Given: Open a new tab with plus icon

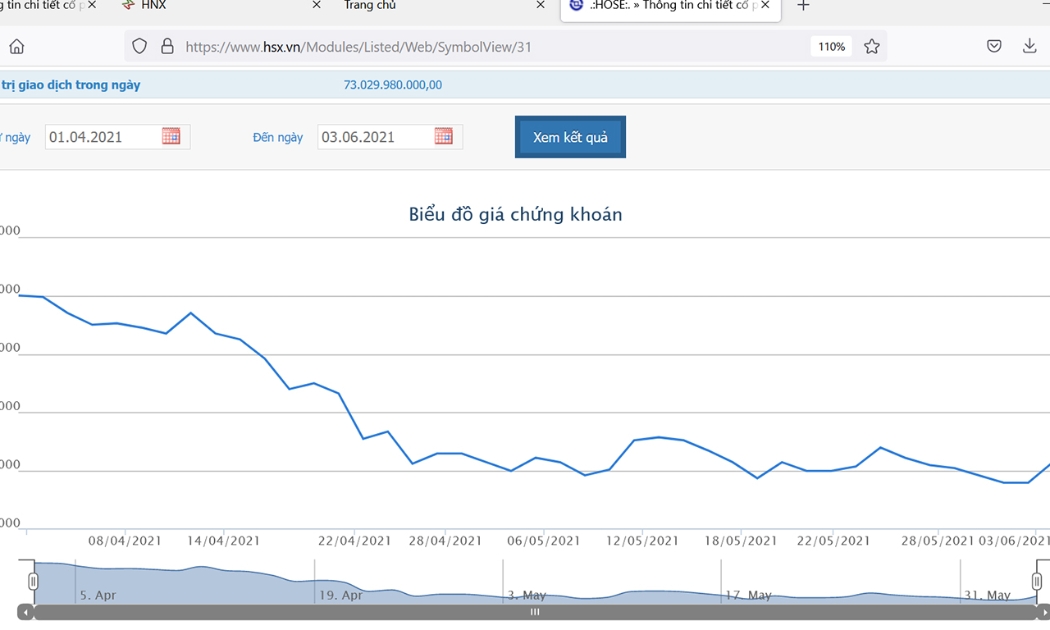Looking at the screenshot, I should click(x=804, y=5).
